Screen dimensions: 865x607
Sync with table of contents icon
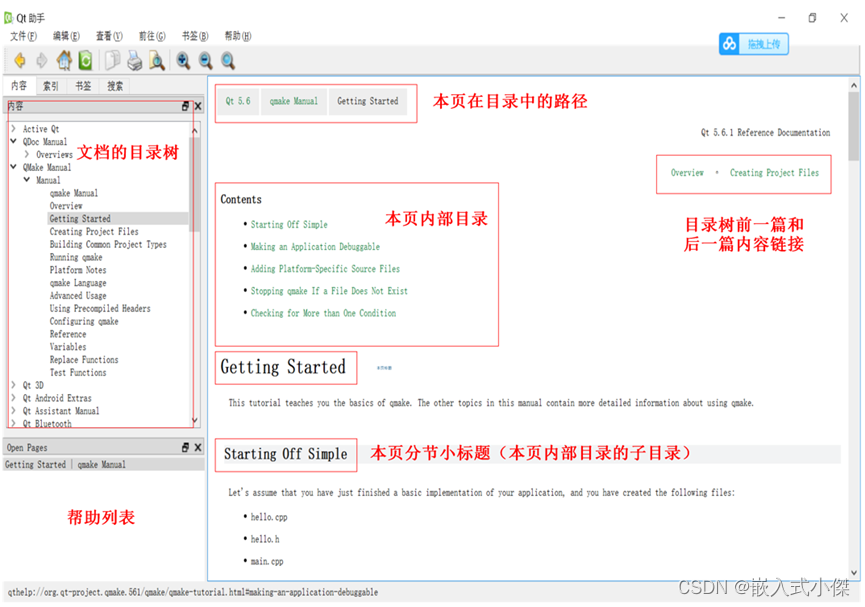[86, 60]
